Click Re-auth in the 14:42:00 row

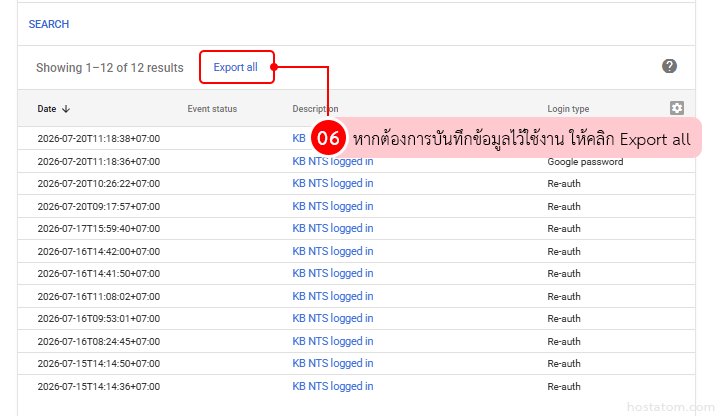click(x=564, y=252)
